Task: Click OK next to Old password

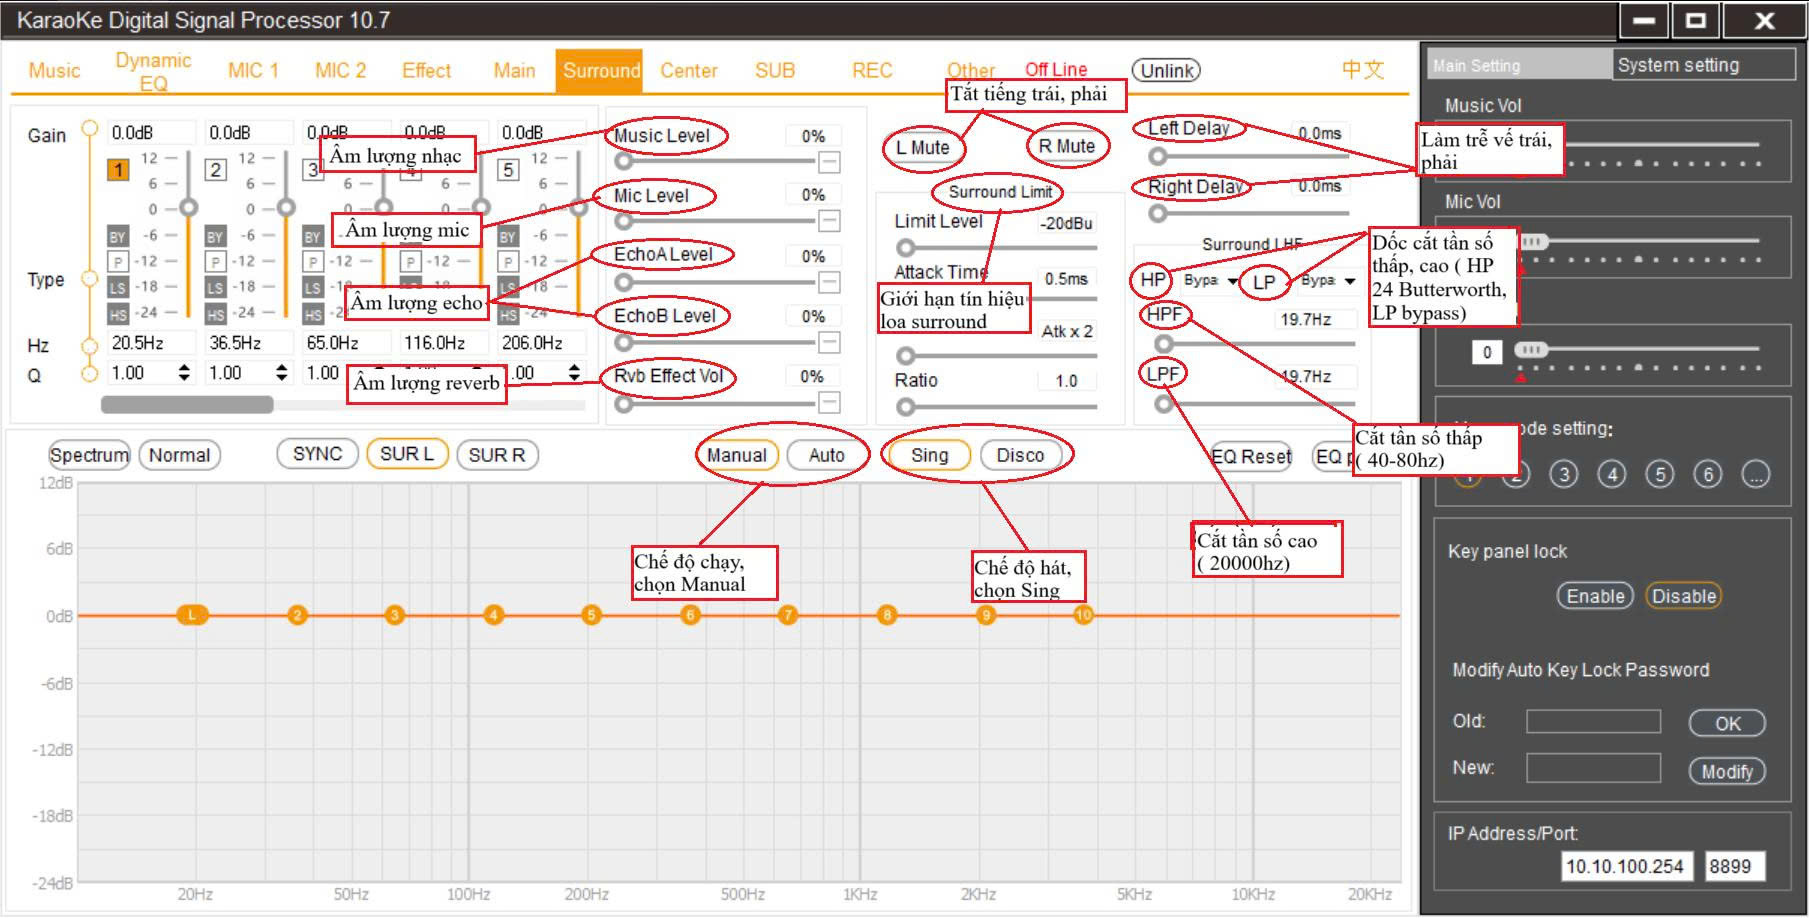Action: [x=1727, y=723]
